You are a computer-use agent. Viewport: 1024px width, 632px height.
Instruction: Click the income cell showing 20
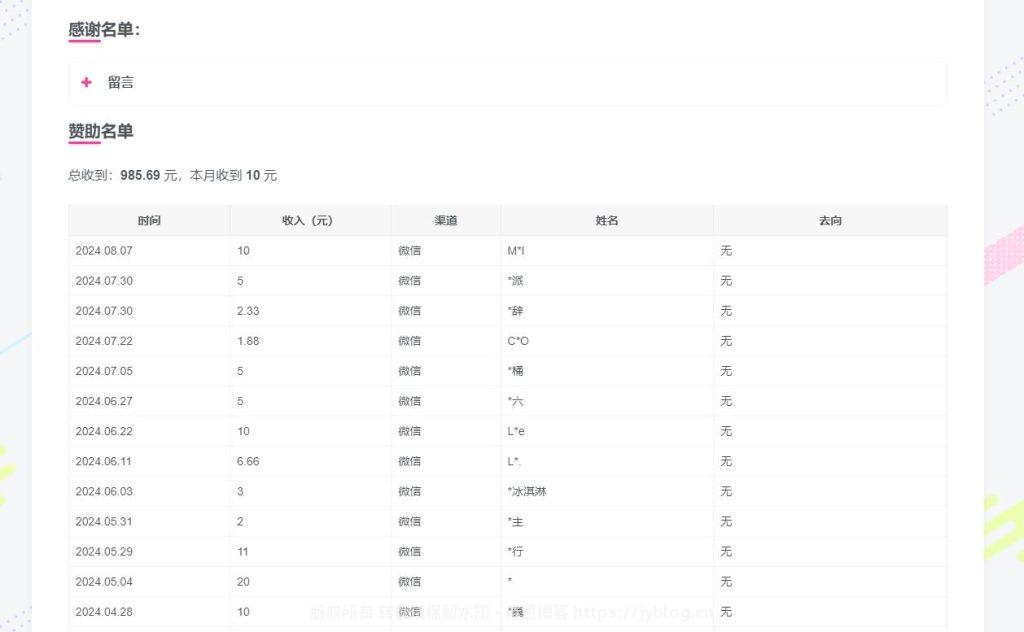(244, 581)
